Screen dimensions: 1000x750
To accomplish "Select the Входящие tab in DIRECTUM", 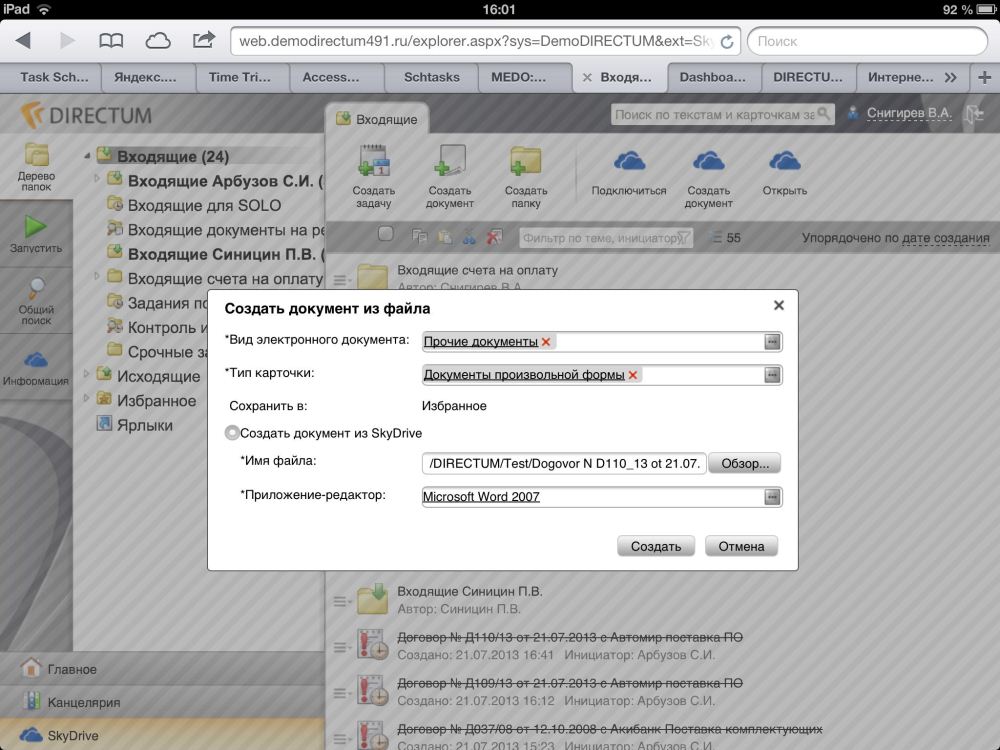I will [377, 119].
